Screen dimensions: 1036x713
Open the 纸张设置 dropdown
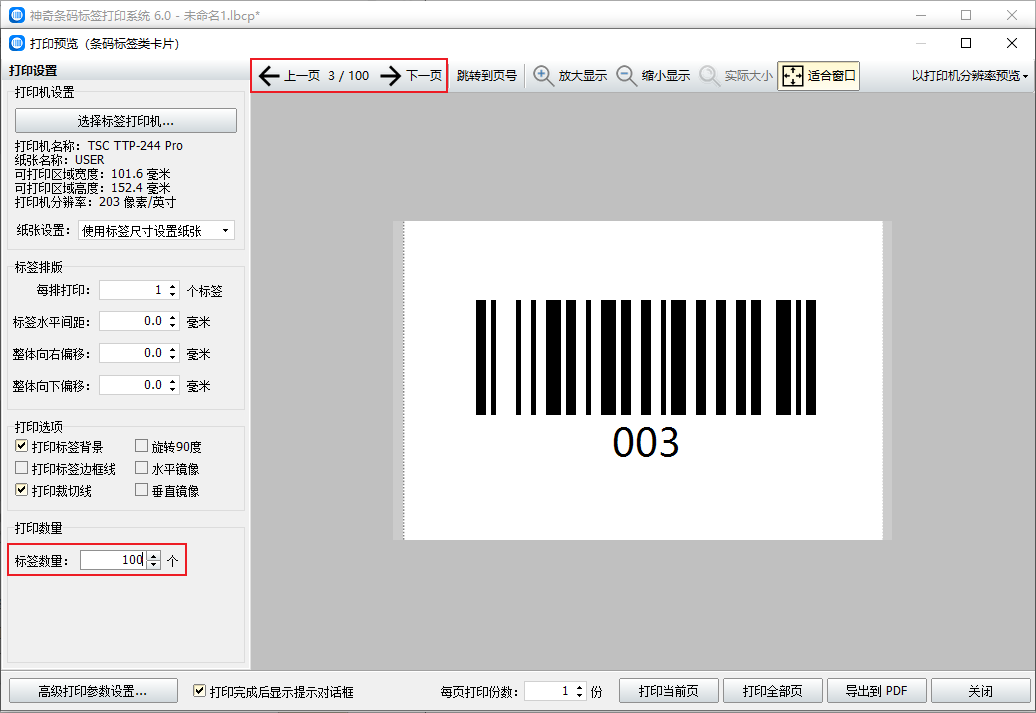157,231
